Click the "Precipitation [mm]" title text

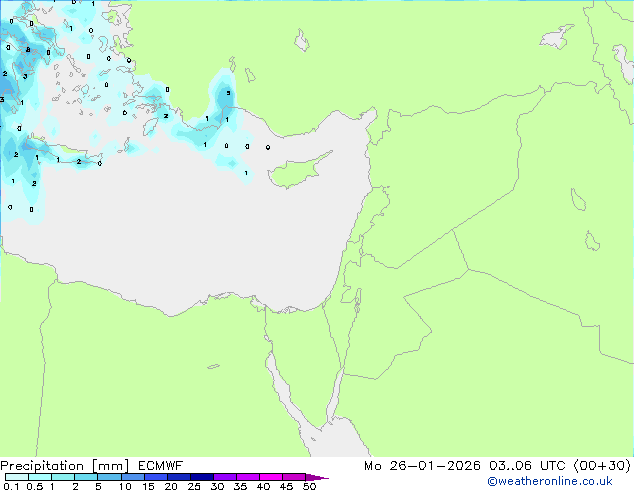(65, 466)
